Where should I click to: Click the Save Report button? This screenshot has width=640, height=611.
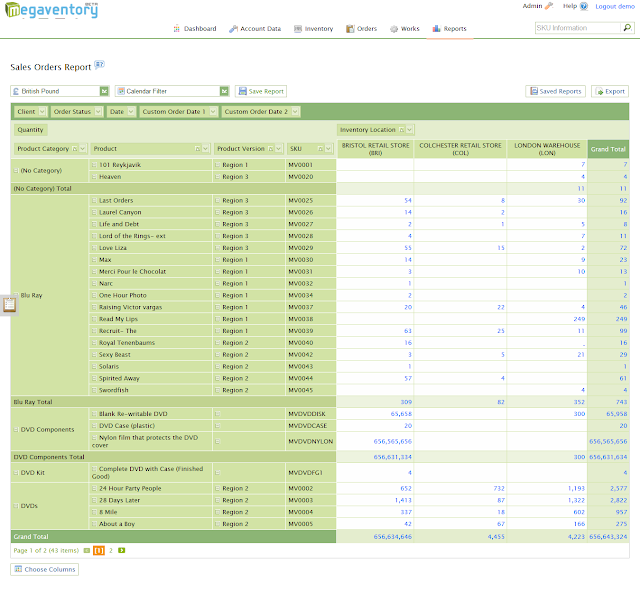[x=261, y=91]
